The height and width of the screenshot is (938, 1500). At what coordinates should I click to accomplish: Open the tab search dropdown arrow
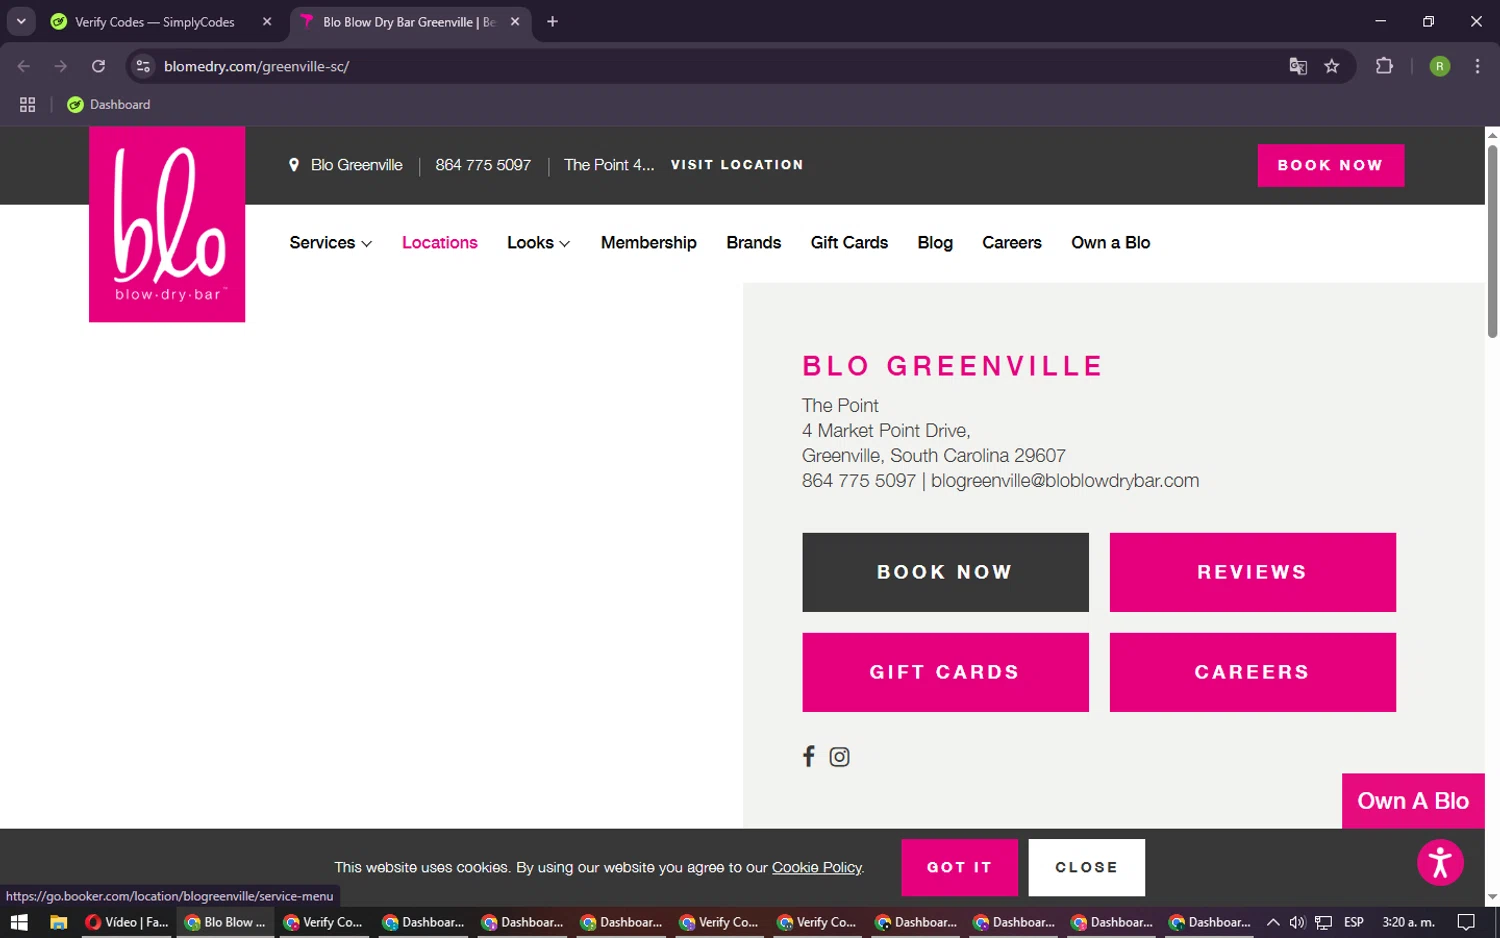coord(21,22)
